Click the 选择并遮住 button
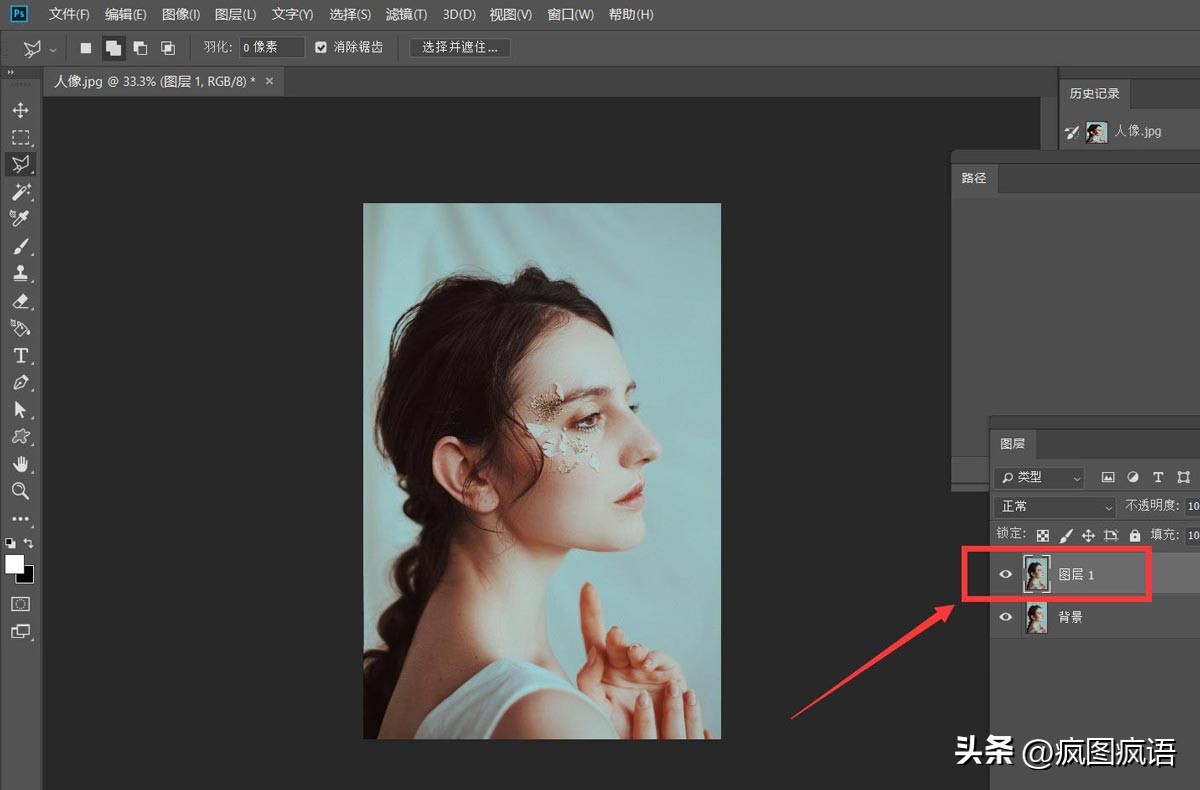The width and height of the screenshot is (1200, 790). click(x=458, y=47)
